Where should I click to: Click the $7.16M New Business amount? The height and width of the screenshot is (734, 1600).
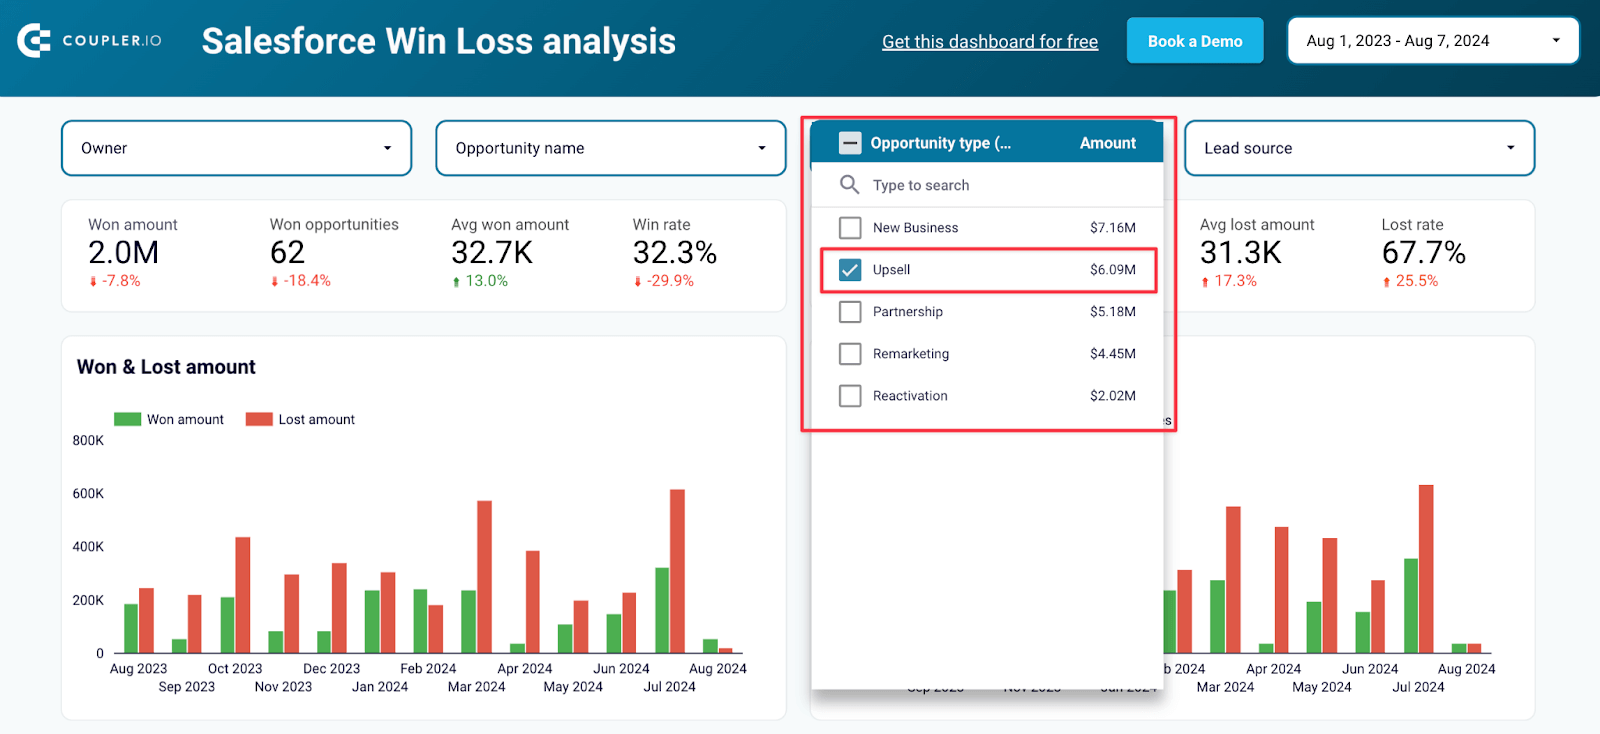pos(1113,228)
